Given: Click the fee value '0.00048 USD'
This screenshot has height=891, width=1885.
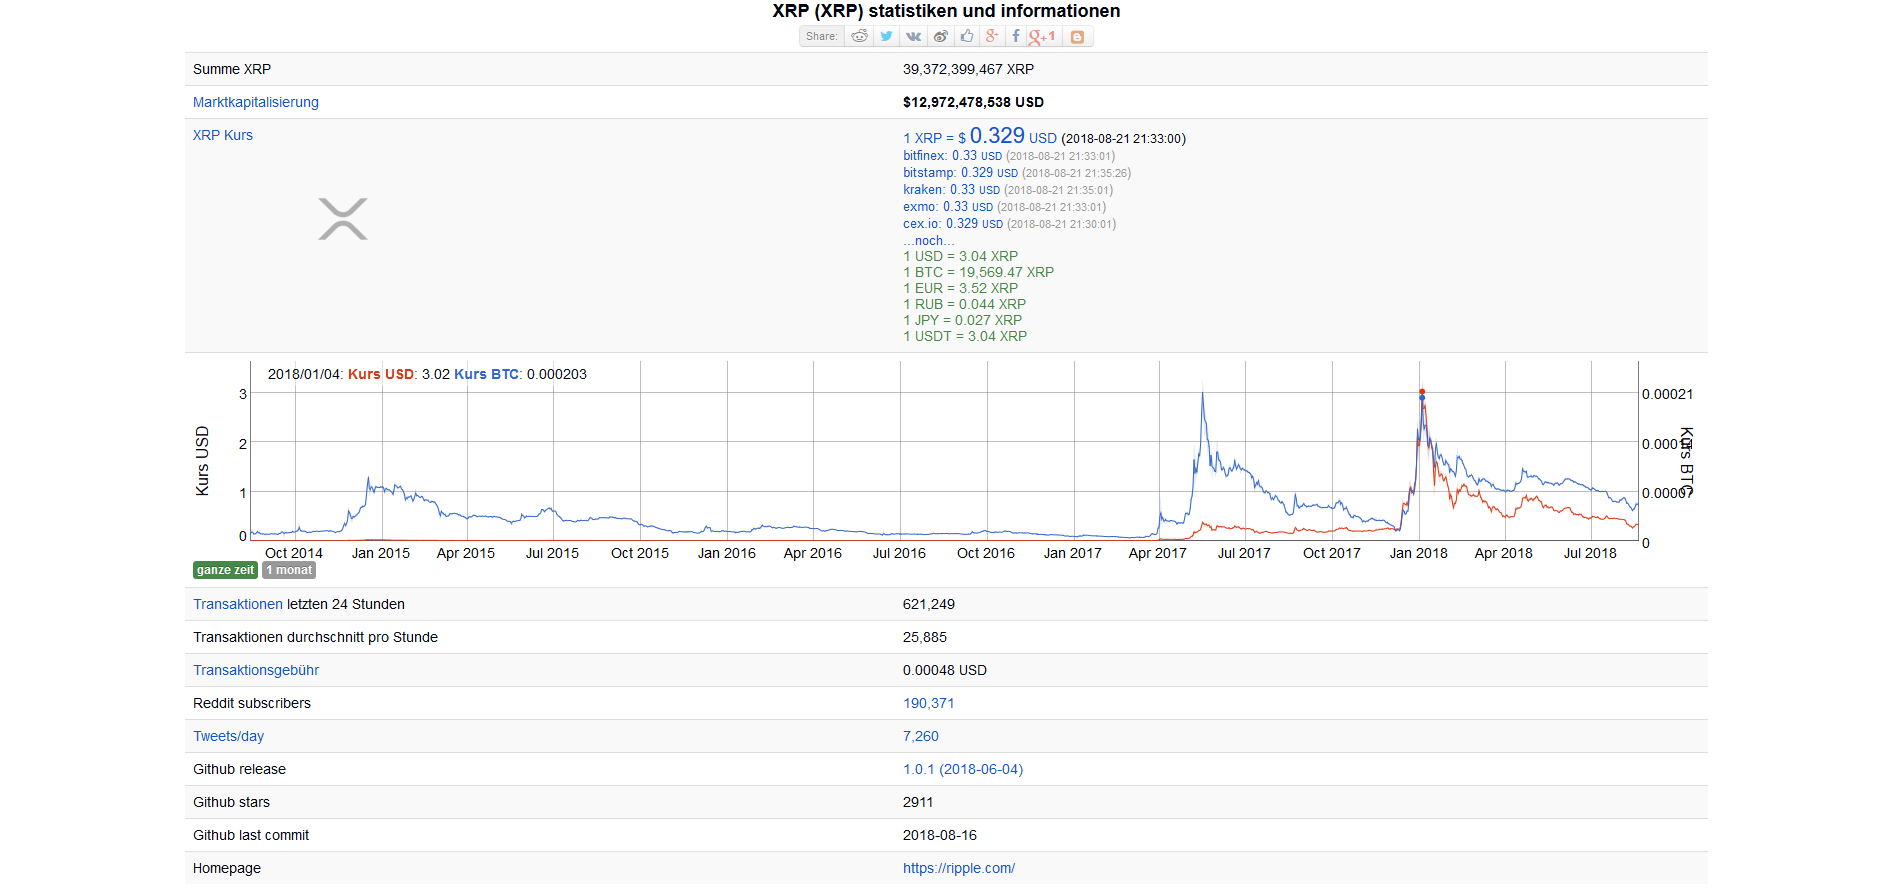Looking at the screenshot, I should click(x=945, y=670).
